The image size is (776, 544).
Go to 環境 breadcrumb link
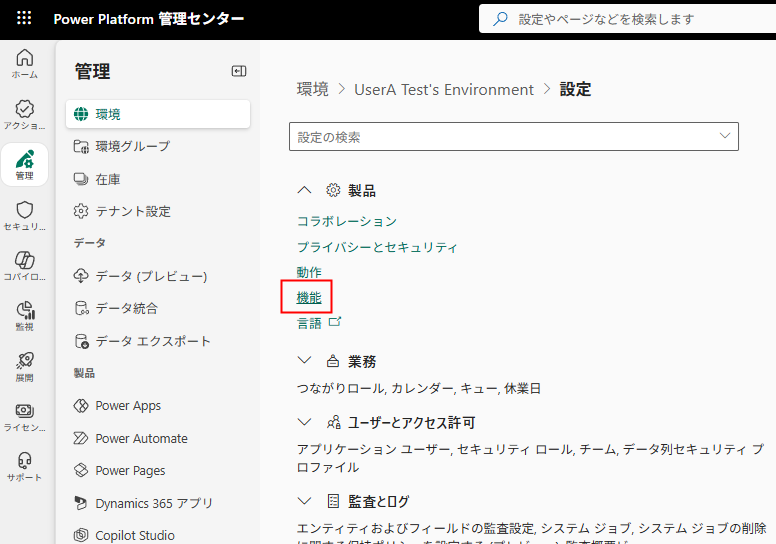(x=312, y=89)
